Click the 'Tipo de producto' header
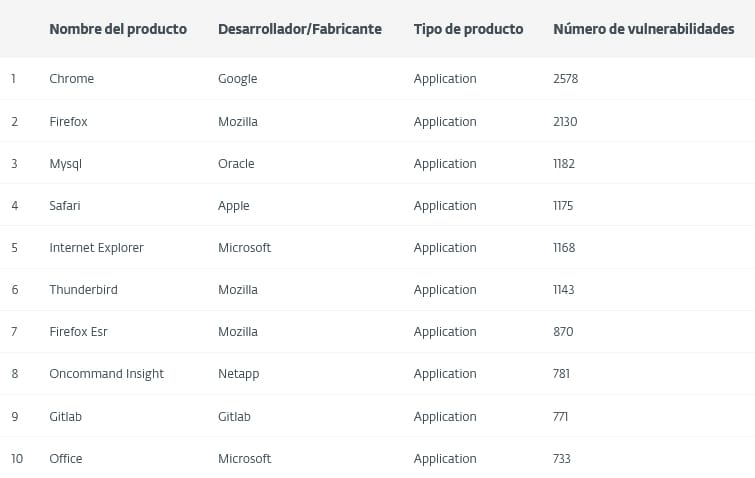Screen dimensions: 755x478 468,29
